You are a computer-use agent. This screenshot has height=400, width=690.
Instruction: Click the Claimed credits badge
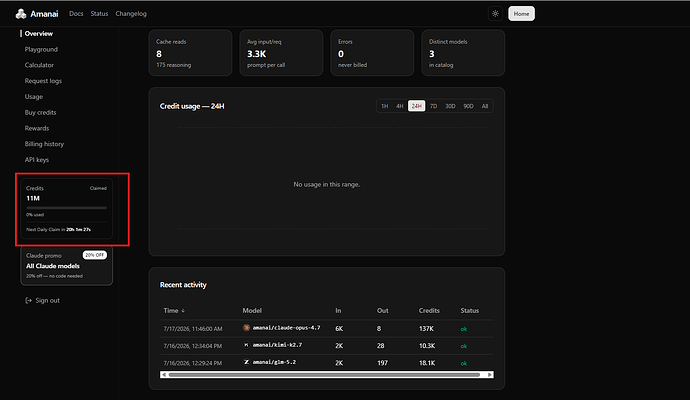[98, 188]
